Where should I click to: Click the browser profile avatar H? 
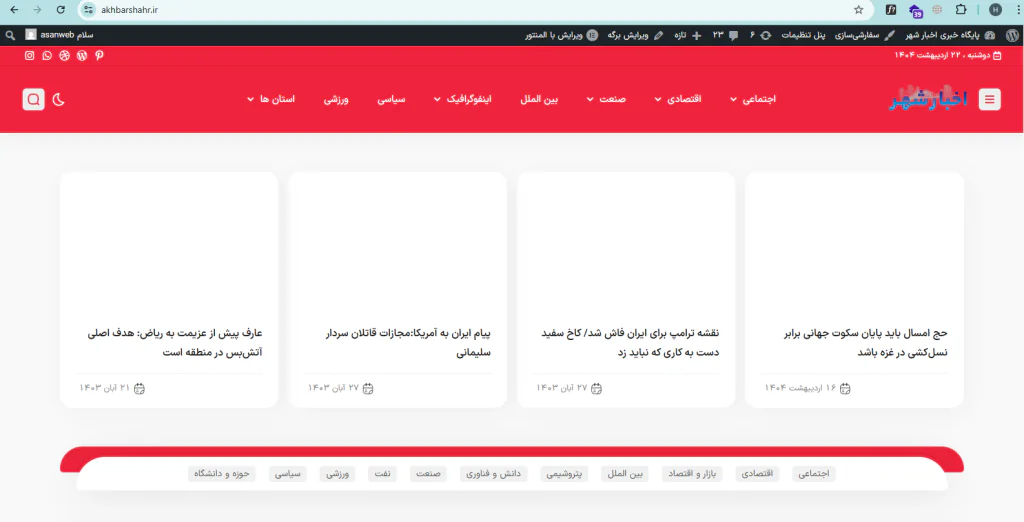click(995, 10)
